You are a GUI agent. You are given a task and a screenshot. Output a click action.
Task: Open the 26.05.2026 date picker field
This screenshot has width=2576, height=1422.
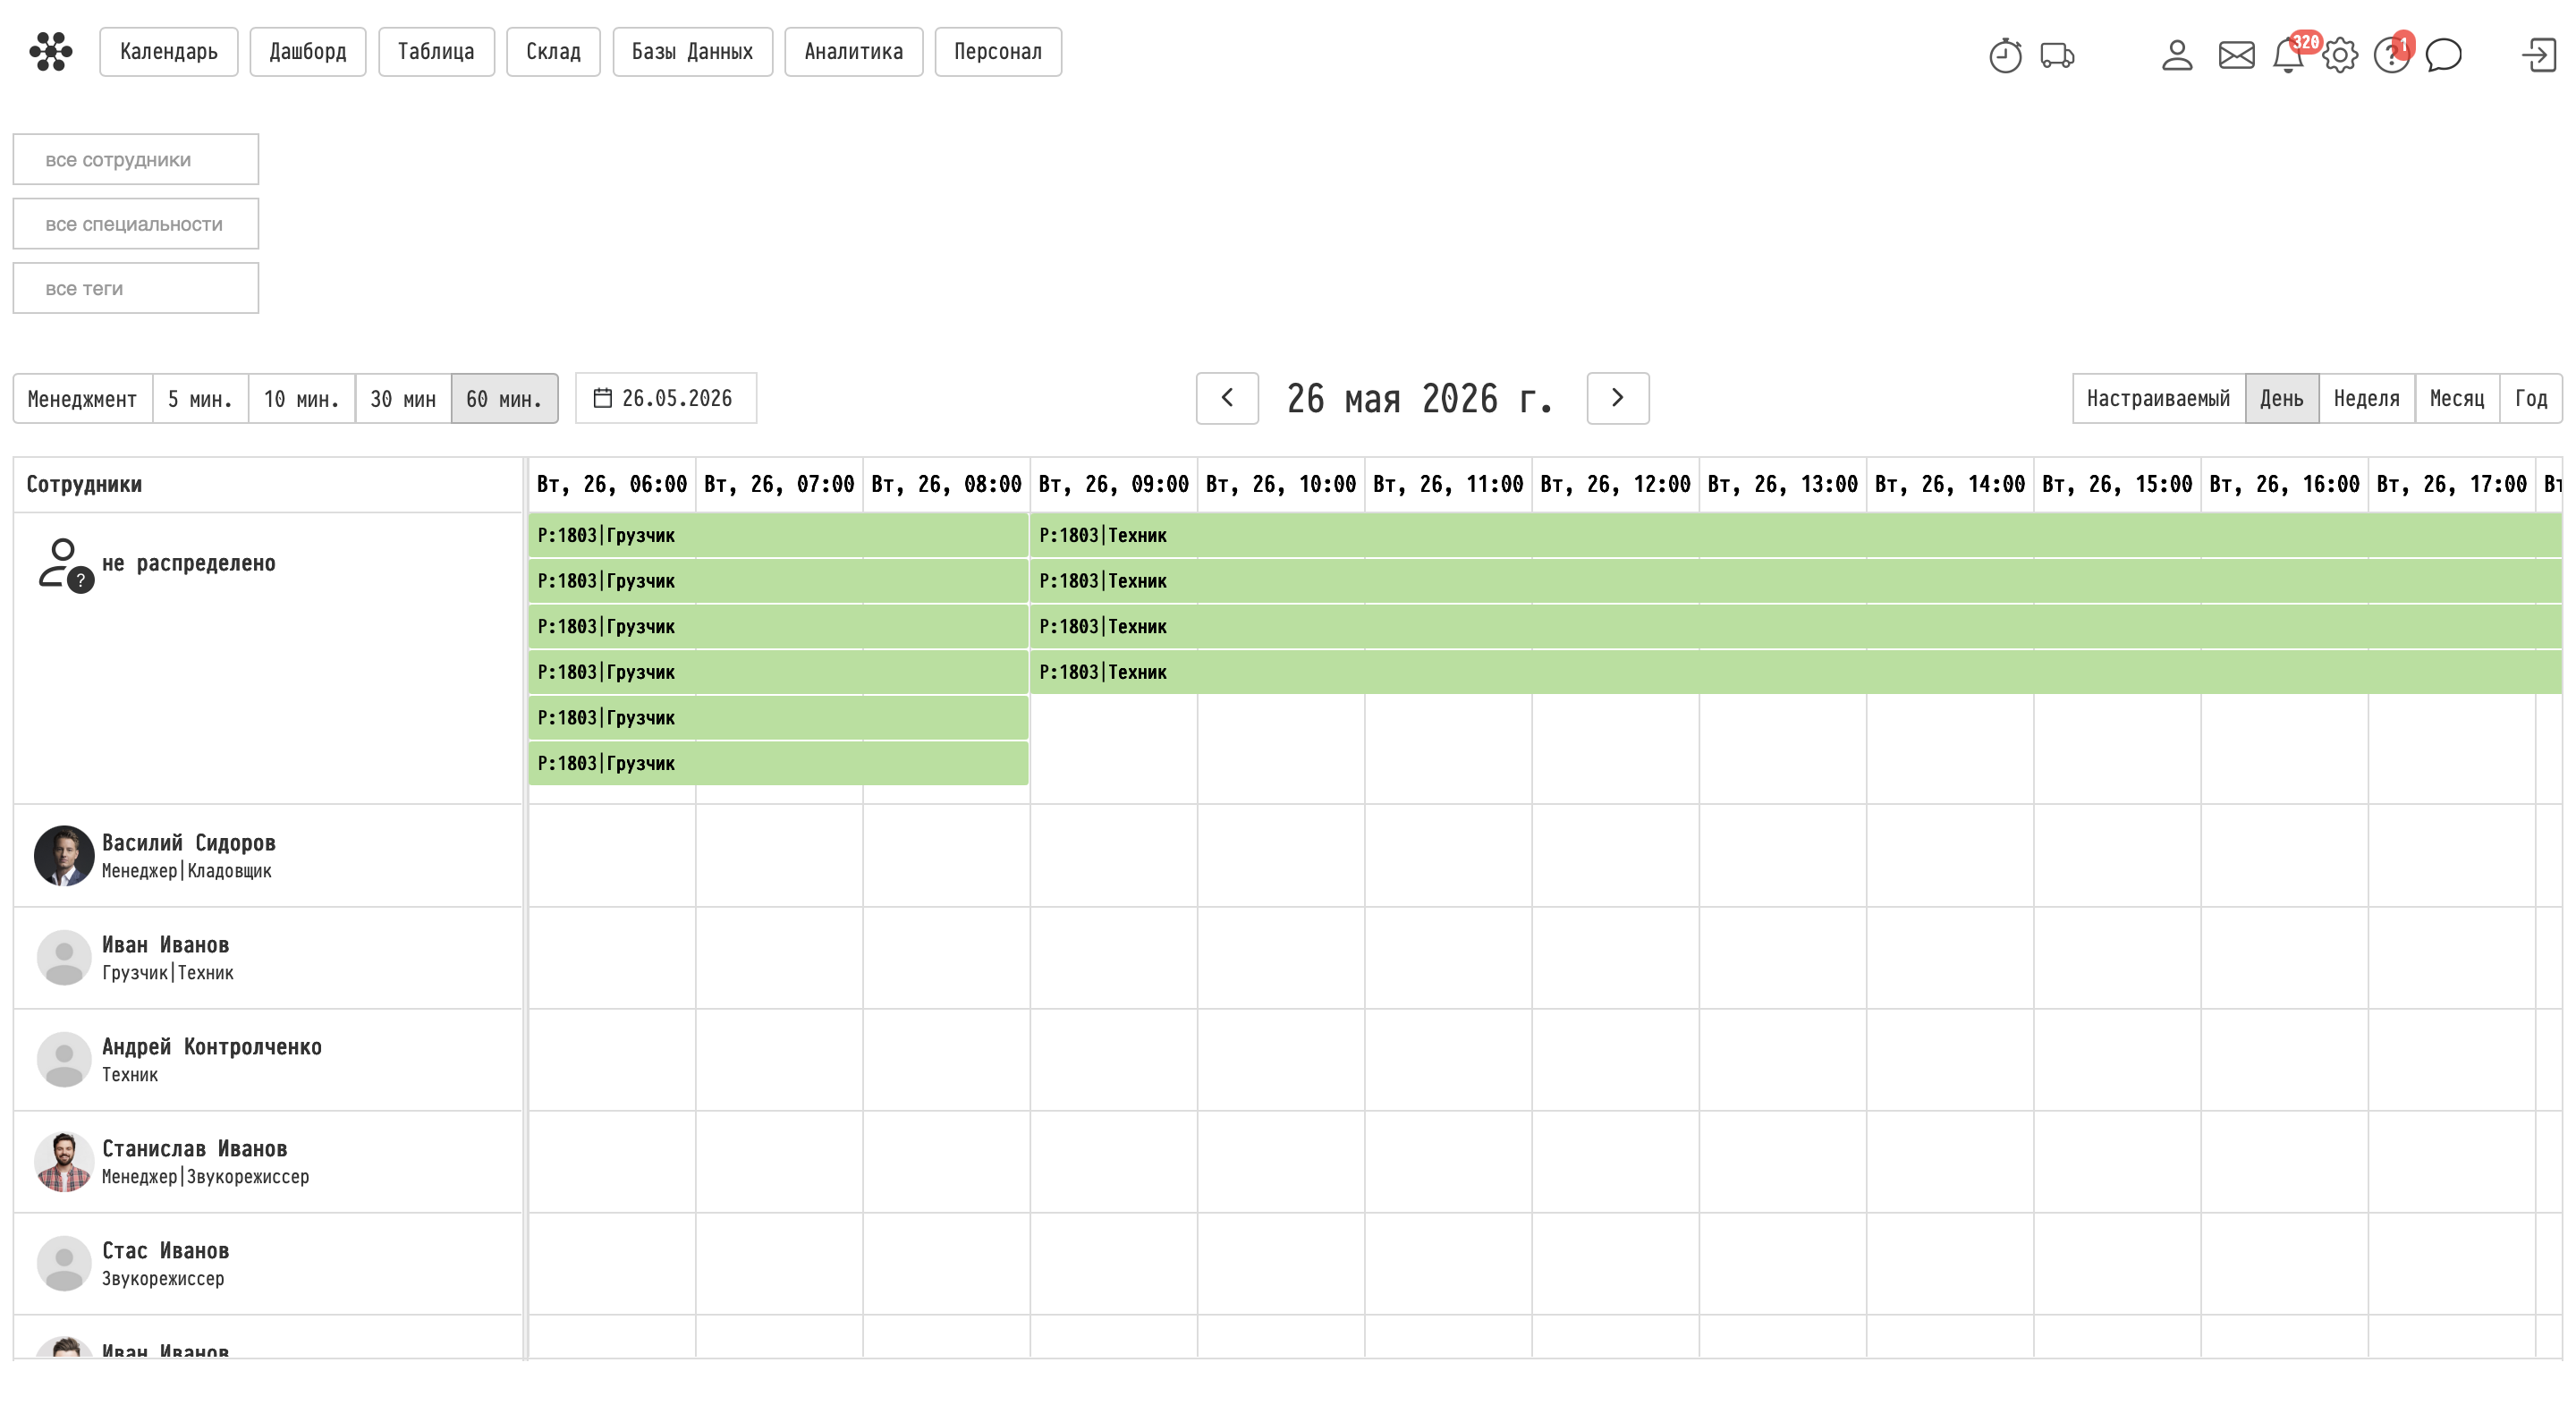[x=666, y=399]
